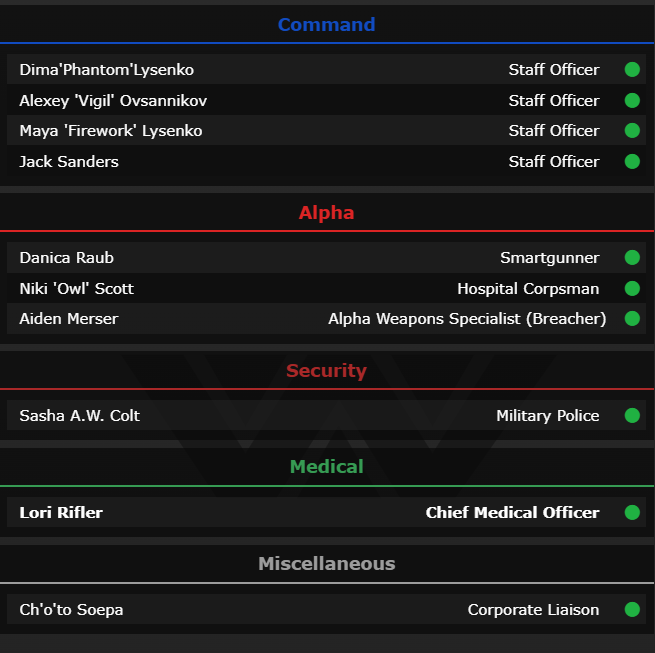Open Danica Raub's name entry
Image resolution: width=655 pixels, height=653 pixels.
pos(66,258)
